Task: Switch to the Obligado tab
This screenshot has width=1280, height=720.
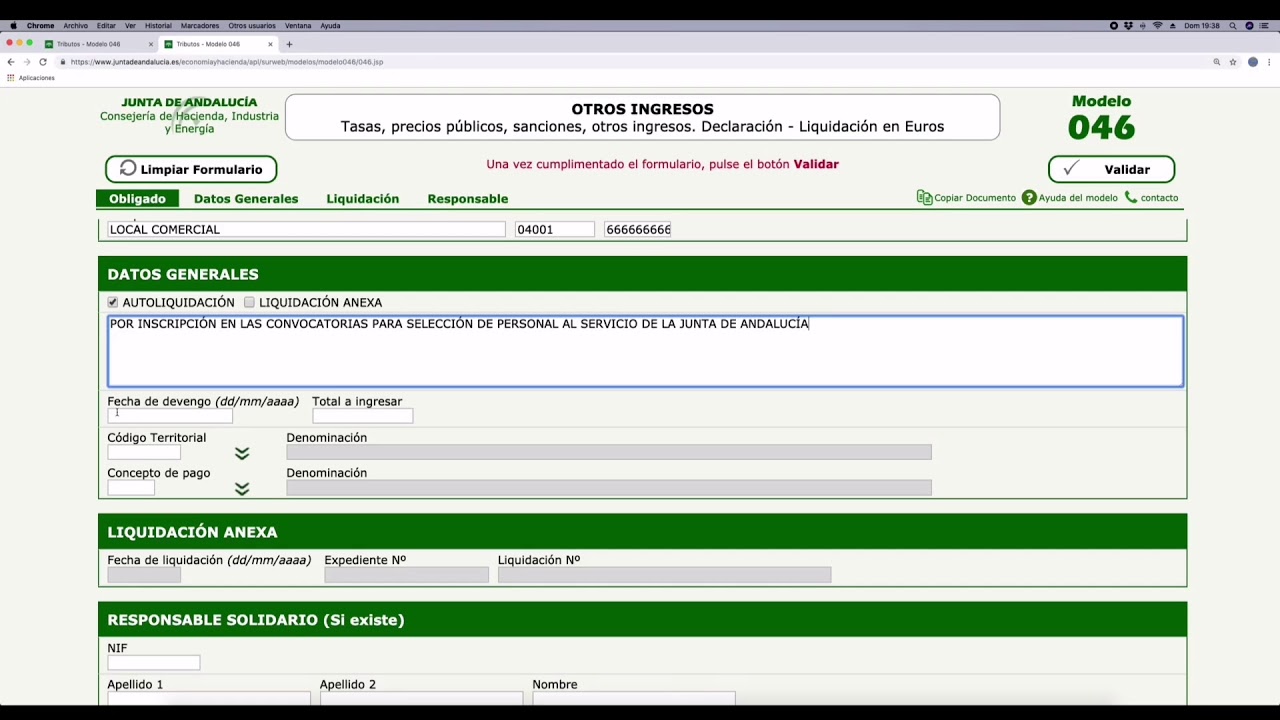Action: coord(137,198)
